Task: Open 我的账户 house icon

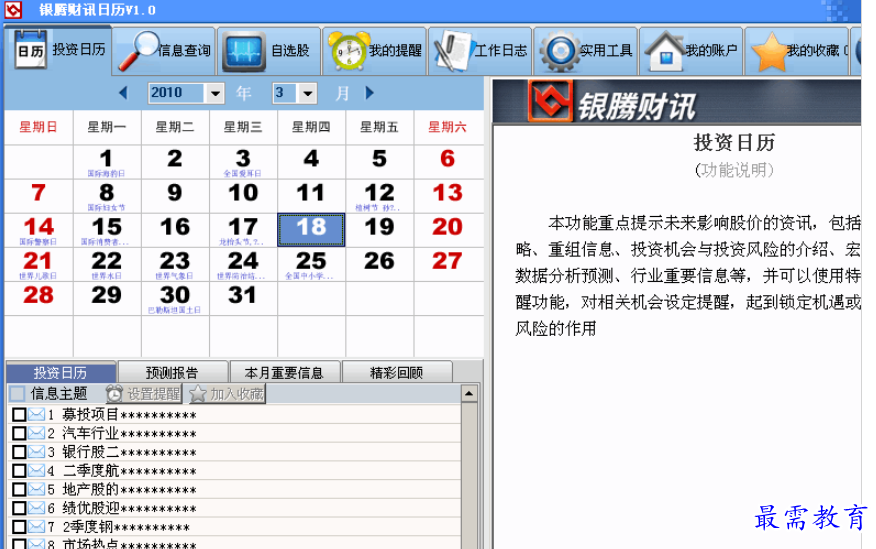Action: tap(665, 51)
